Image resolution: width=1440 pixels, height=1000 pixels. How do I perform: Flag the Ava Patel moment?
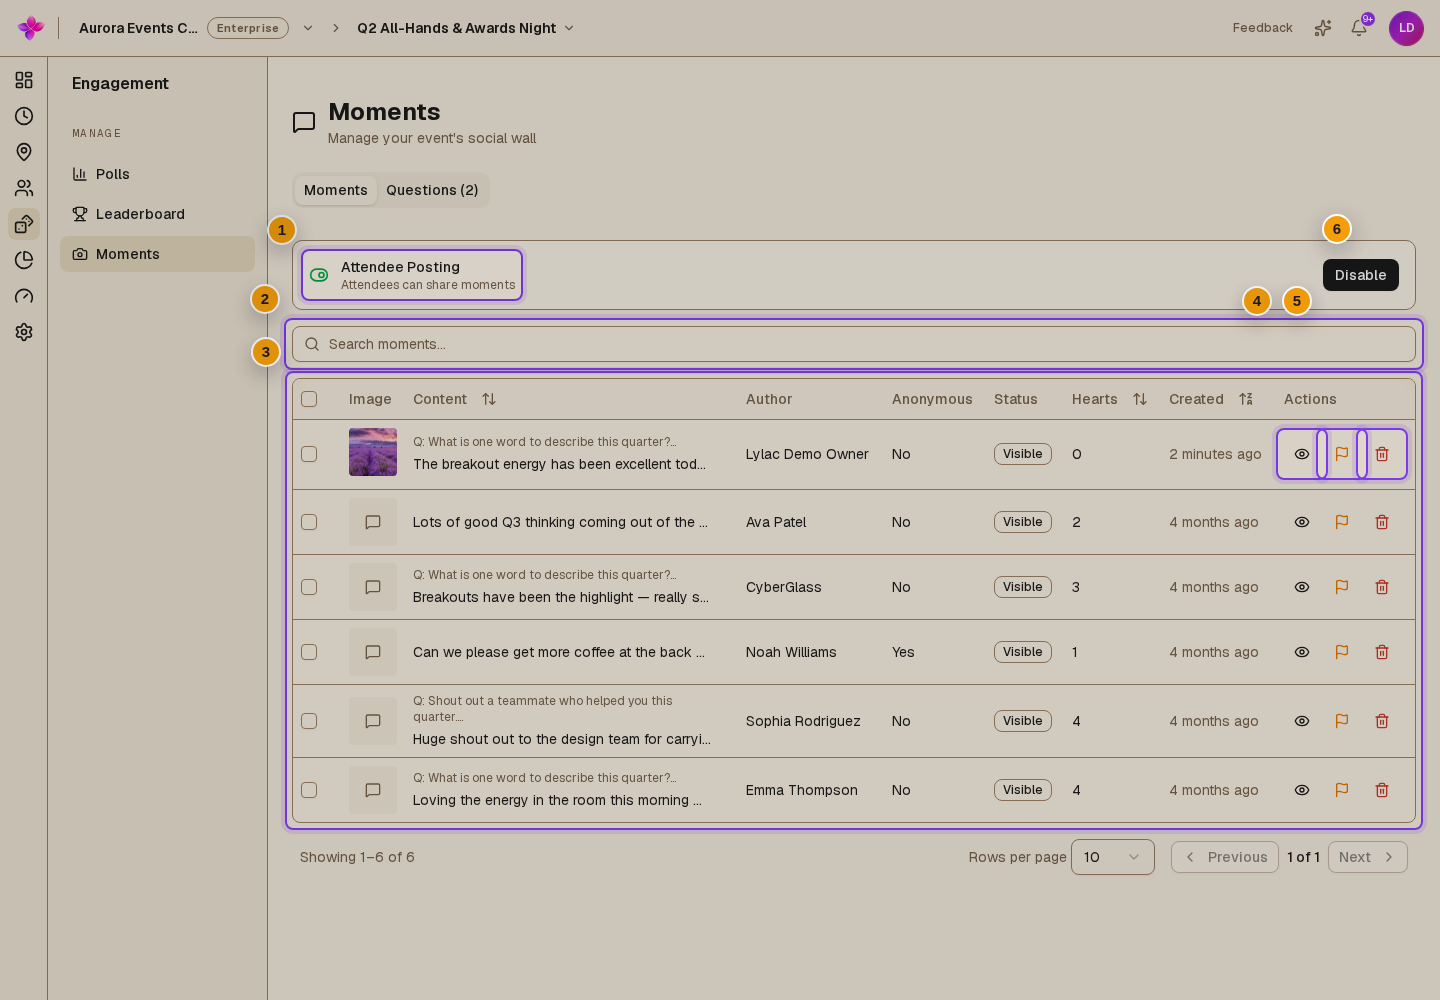(1342, 522)
